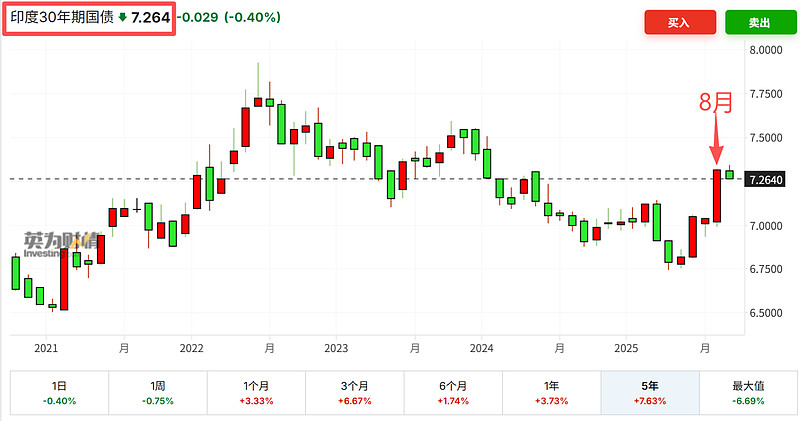The image size is (800, 421).
Task: Click the current price 7.264 in header
Action: coord(151,17)
